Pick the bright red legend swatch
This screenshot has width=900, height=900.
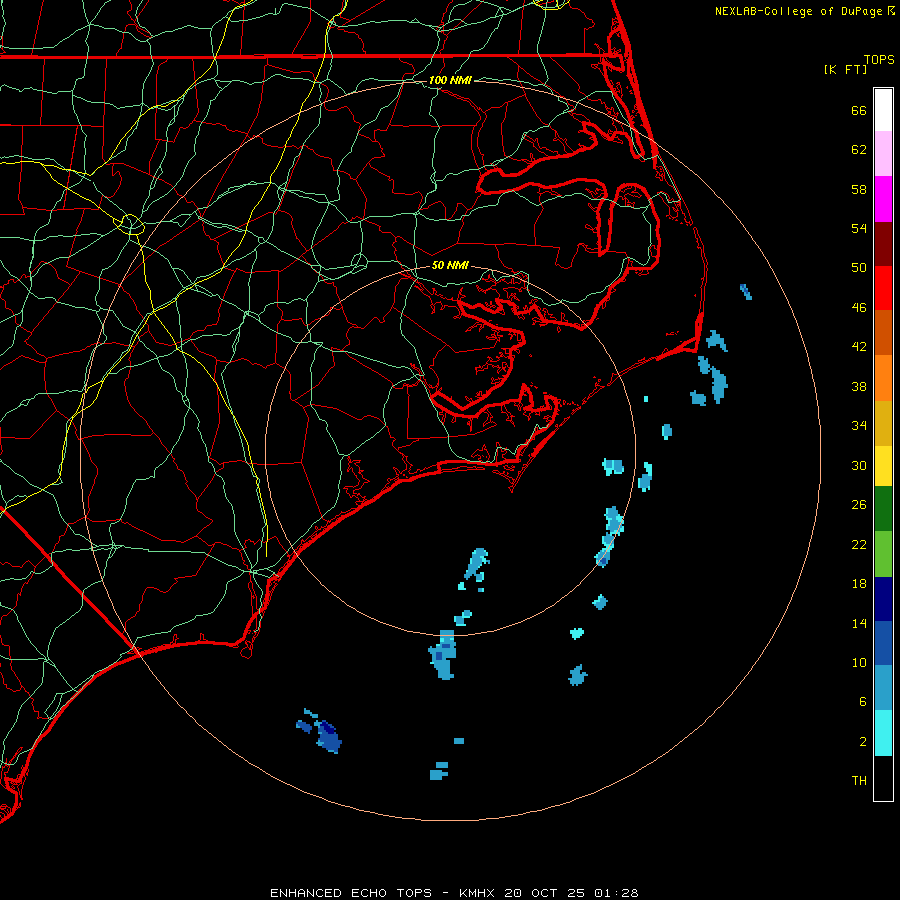click(x=883, y=288)
